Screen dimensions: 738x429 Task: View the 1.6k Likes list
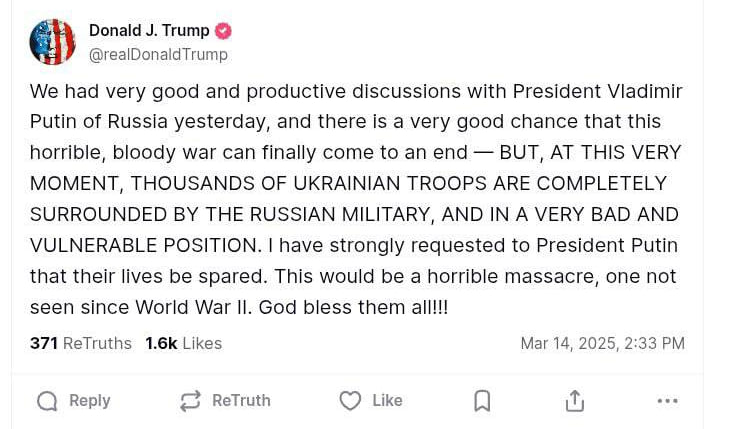point(183,343)
